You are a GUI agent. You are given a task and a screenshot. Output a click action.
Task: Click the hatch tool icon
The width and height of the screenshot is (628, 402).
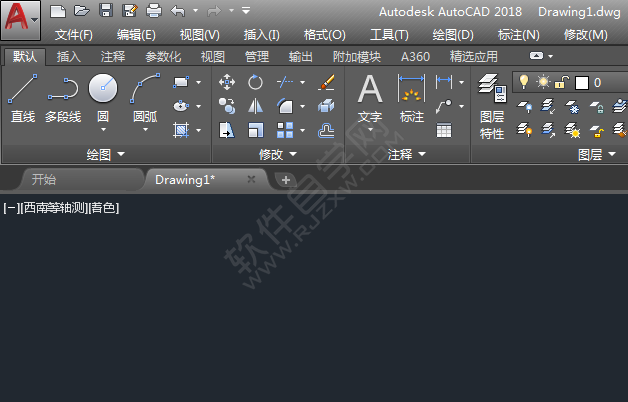181,130
